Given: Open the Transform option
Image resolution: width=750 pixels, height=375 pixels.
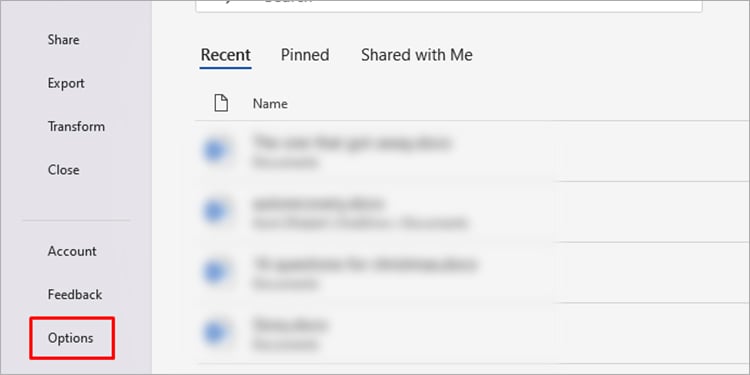Looking at the screenshot, I should point(76,126).
